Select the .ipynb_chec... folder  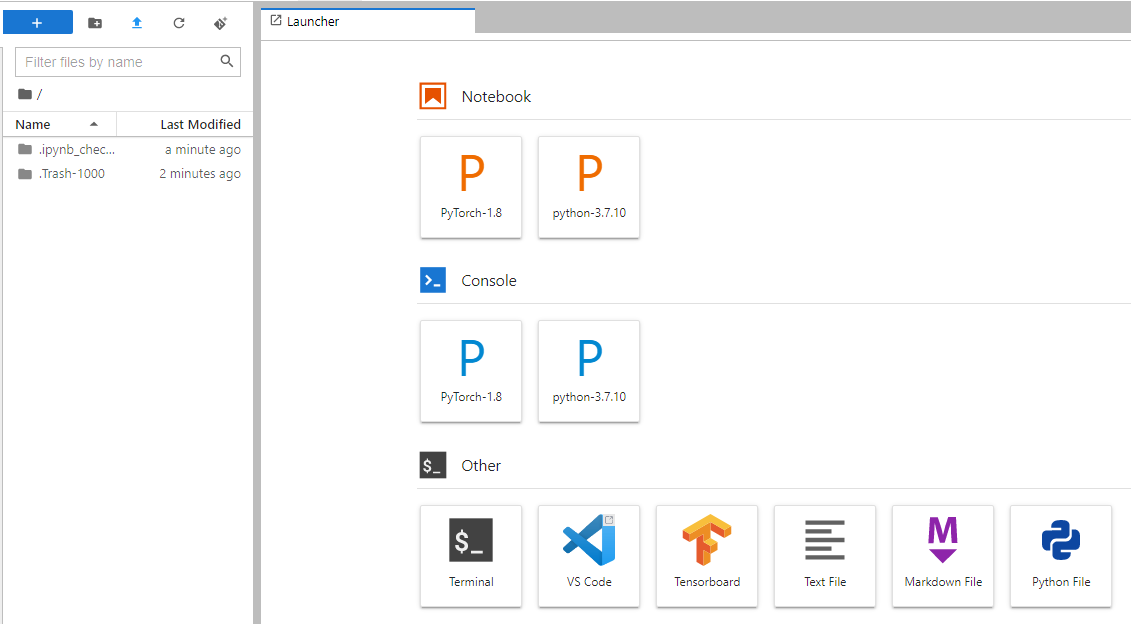tap(128, 149)
